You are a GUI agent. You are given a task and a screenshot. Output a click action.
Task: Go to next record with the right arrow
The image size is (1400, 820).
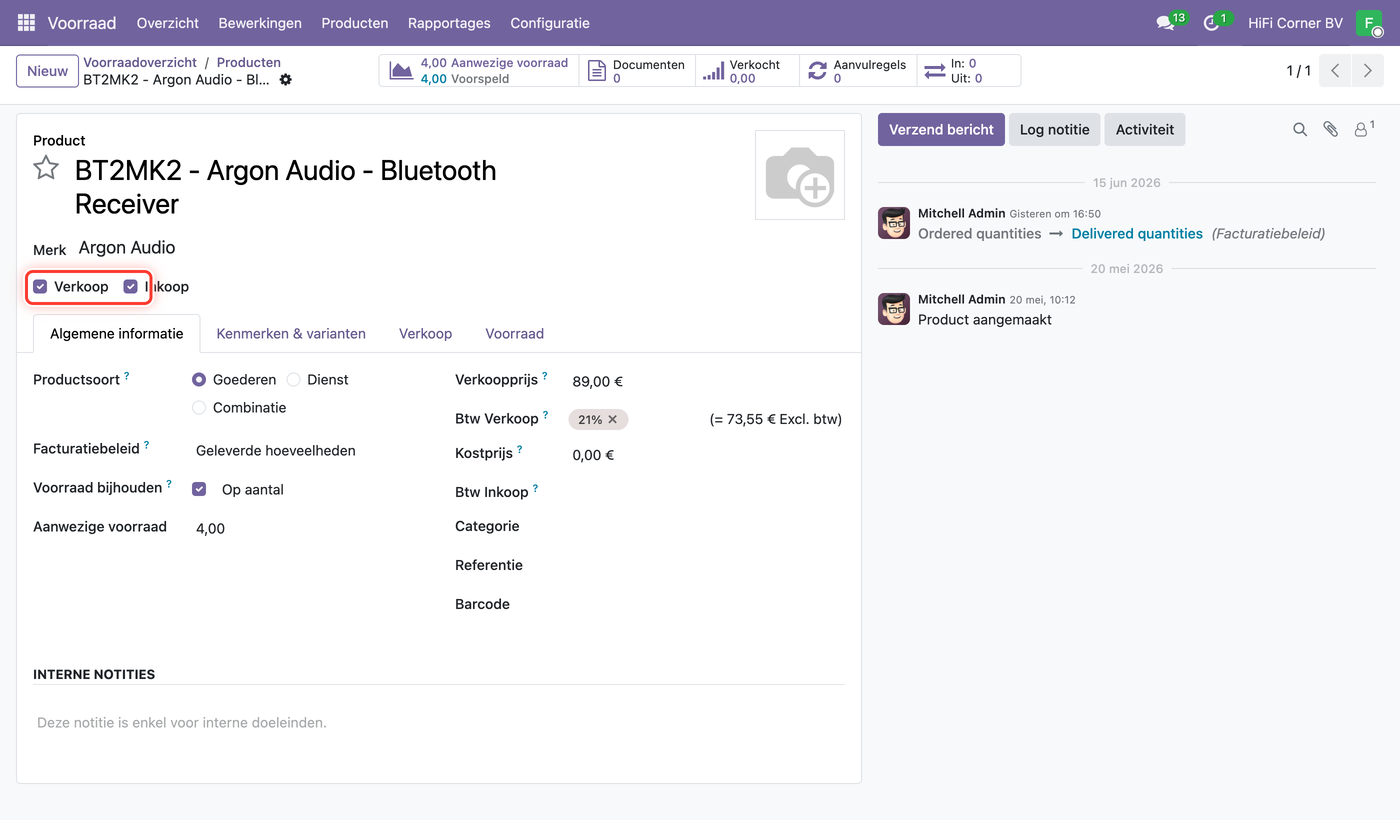[x=1367, y=71]
